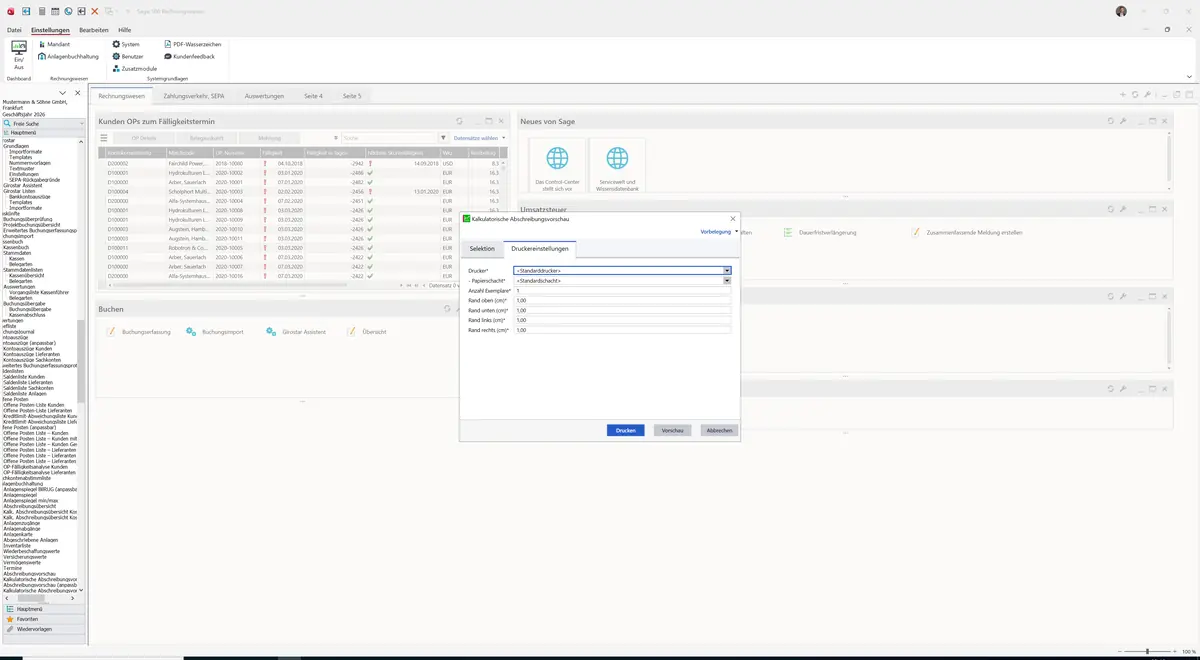Click Rand oben (cm) field
This screenshot has width=1200, height=660.
pos(622,300)
